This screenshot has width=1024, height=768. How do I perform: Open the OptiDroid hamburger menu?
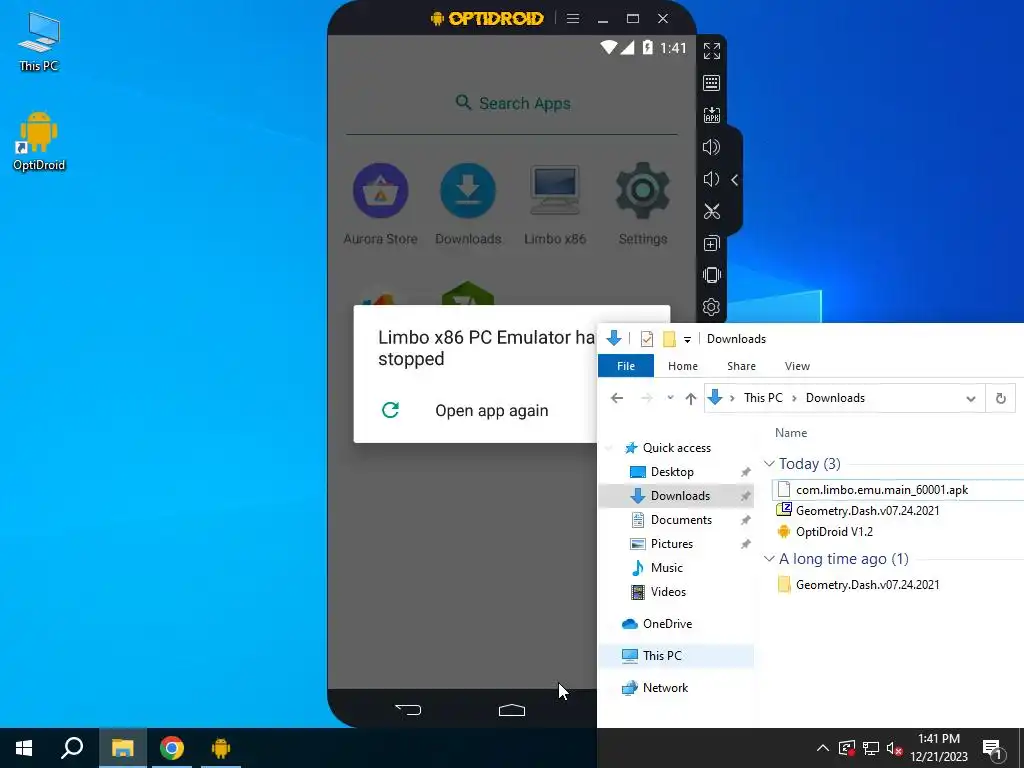pos(573,18)
